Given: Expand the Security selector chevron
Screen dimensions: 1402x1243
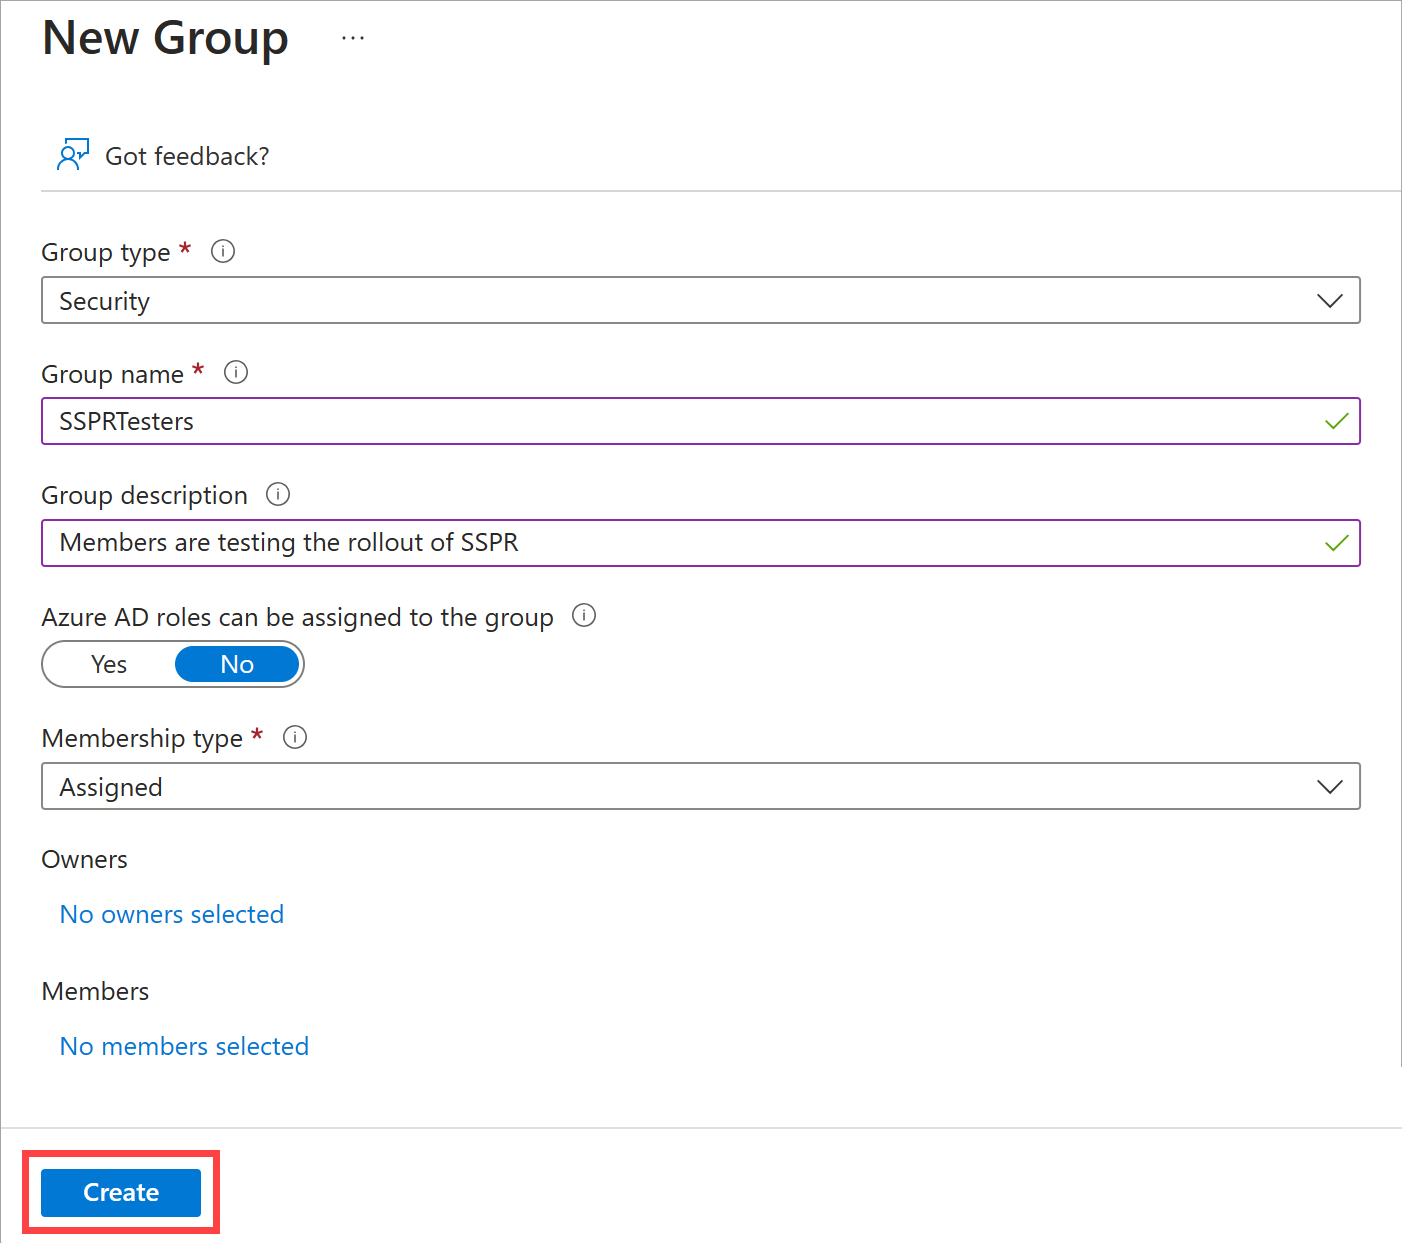Looking at the screenshot, I should 1330,300.
